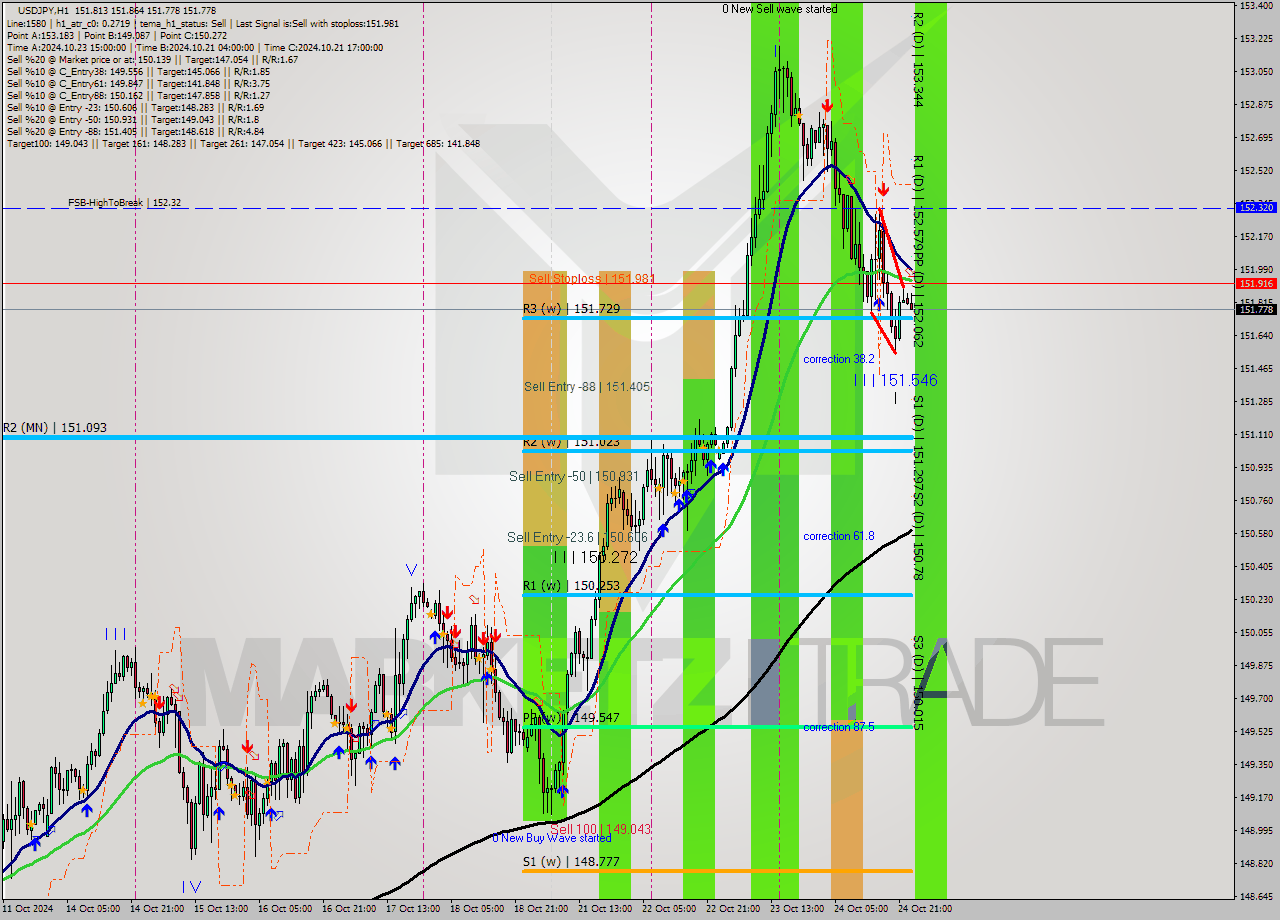
Task: Click the '17 Oct 13:00' time axis label
Action: tap(412, 909)
